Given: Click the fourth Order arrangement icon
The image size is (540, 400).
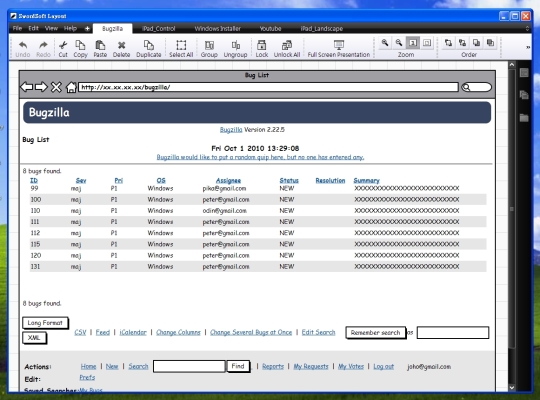Looking at the screenshot, I should point(490,43).
